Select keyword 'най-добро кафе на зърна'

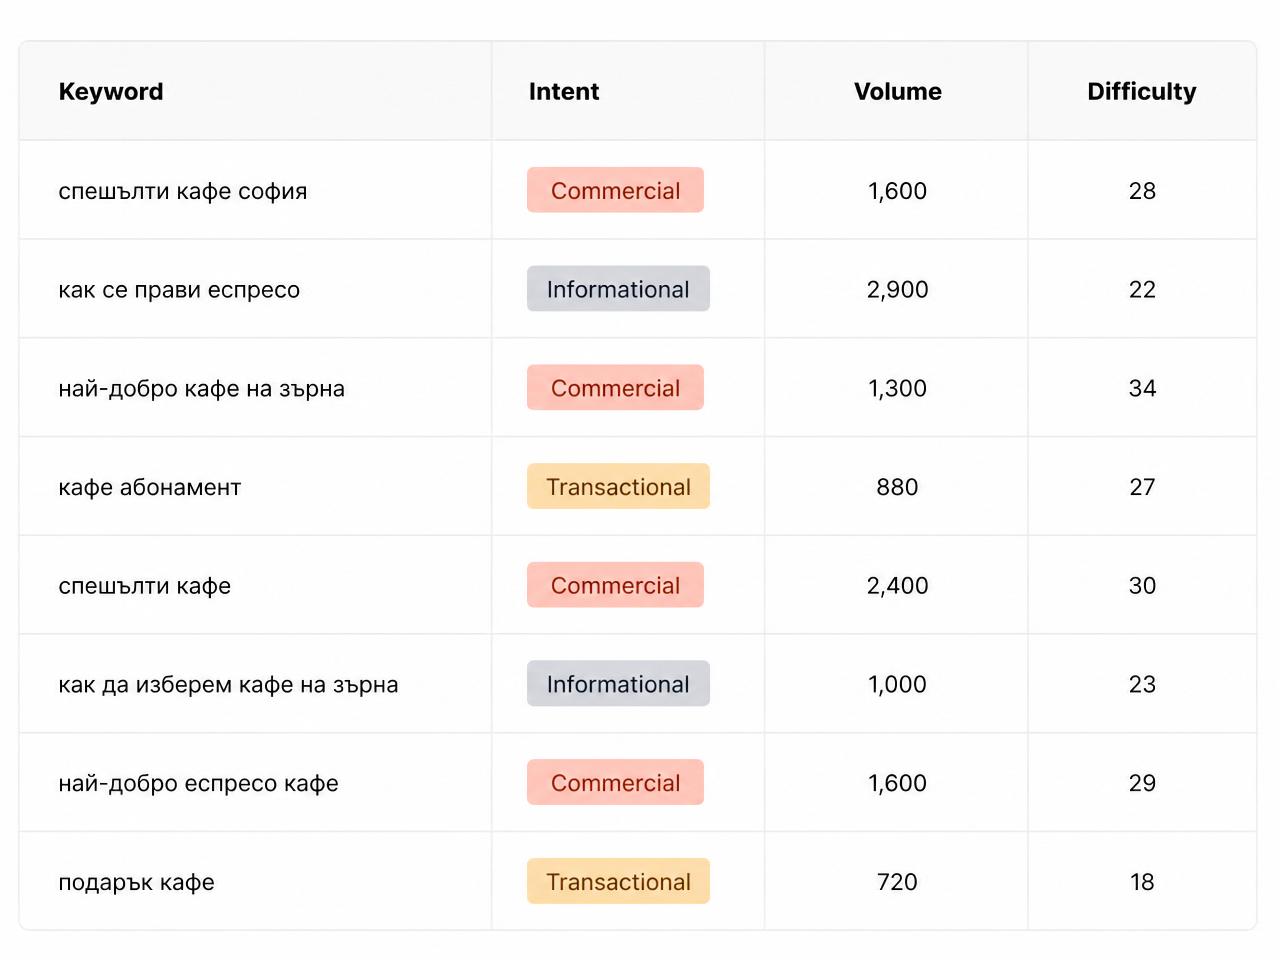[x=201, y=389]
